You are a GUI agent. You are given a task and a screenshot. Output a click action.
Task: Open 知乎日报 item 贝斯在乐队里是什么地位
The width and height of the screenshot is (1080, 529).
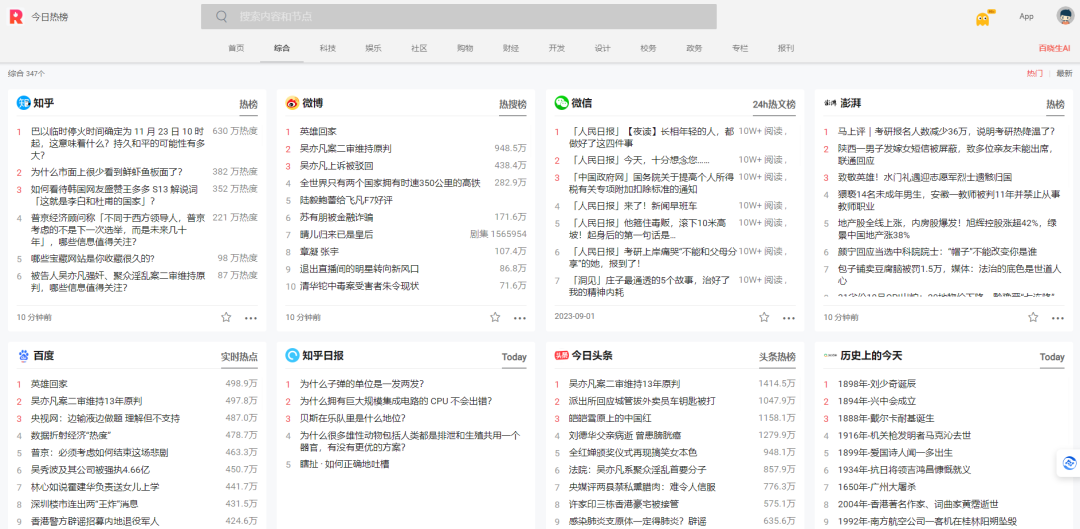(353, 418)
